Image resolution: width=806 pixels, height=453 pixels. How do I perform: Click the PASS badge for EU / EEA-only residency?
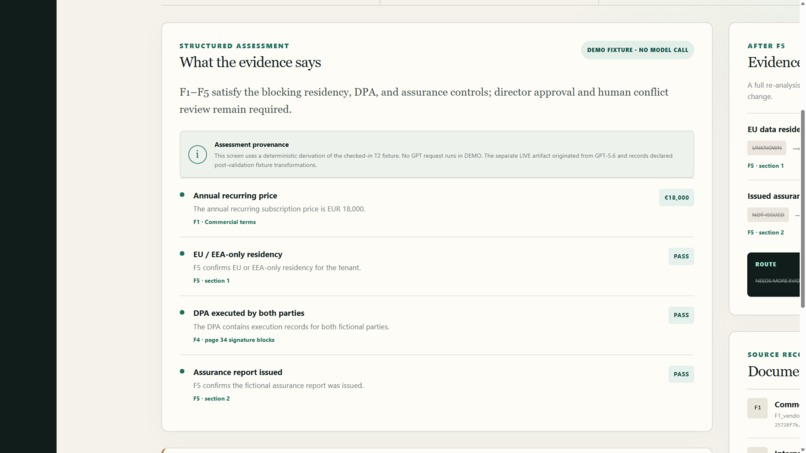(681, 256)
